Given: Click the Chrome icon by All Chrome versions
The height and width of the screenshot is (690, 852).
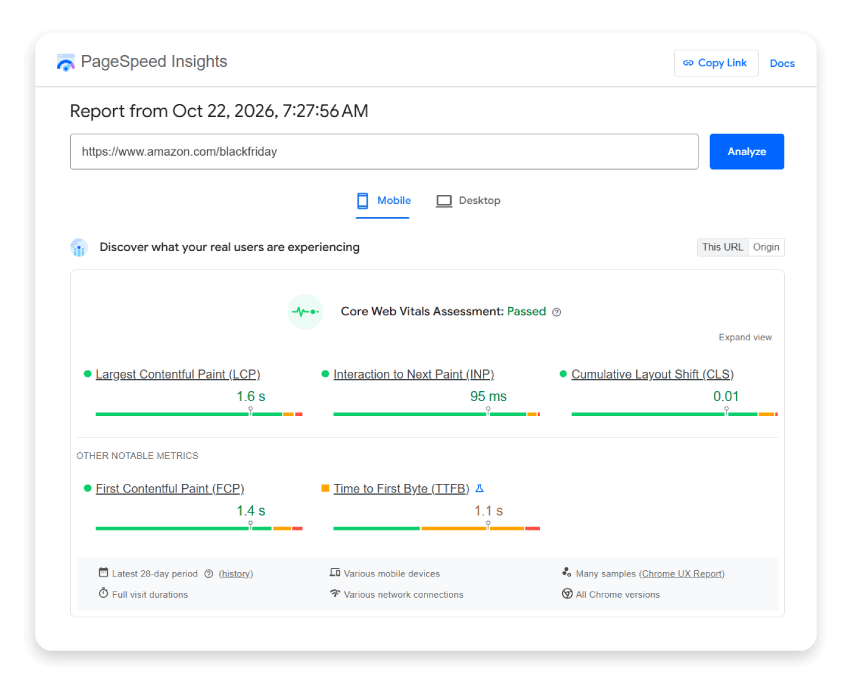Looking at the screenshot, I should click(x=567, y=594).
